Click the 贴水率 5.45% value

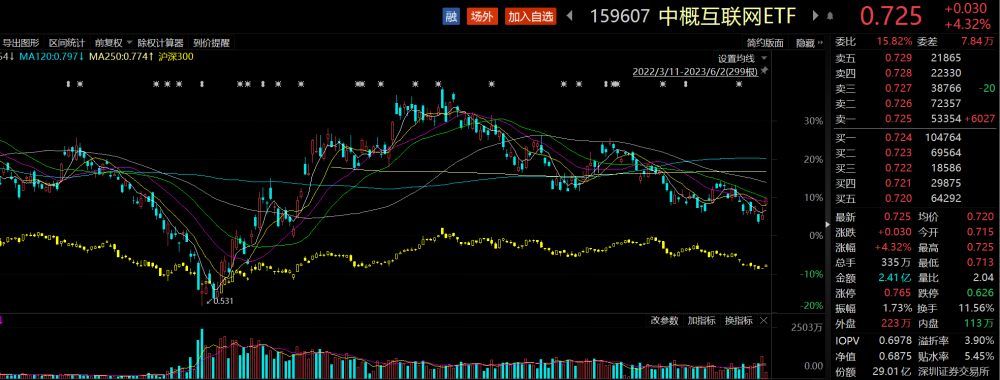tap(980, 356)
